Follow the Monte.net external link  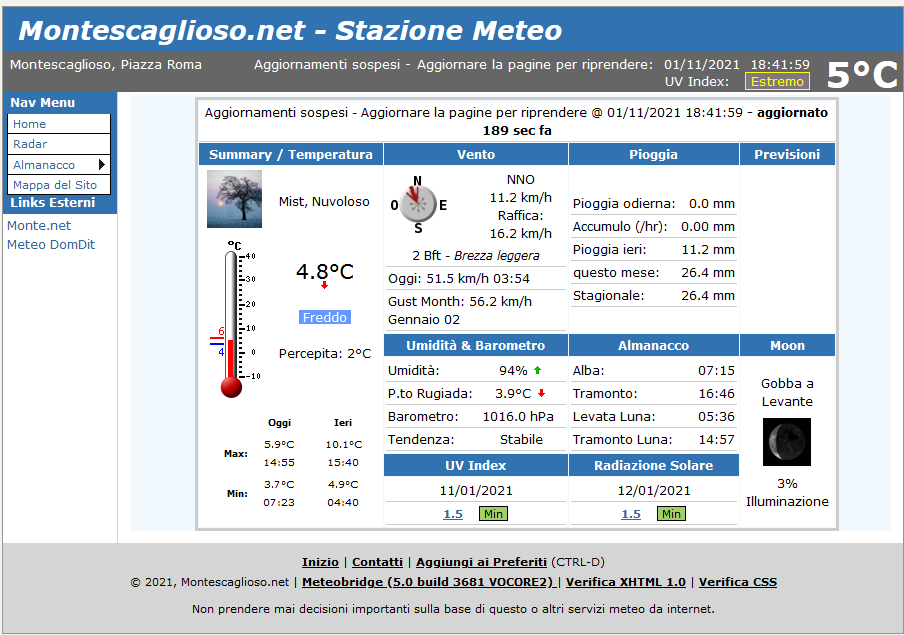point(39,226)
